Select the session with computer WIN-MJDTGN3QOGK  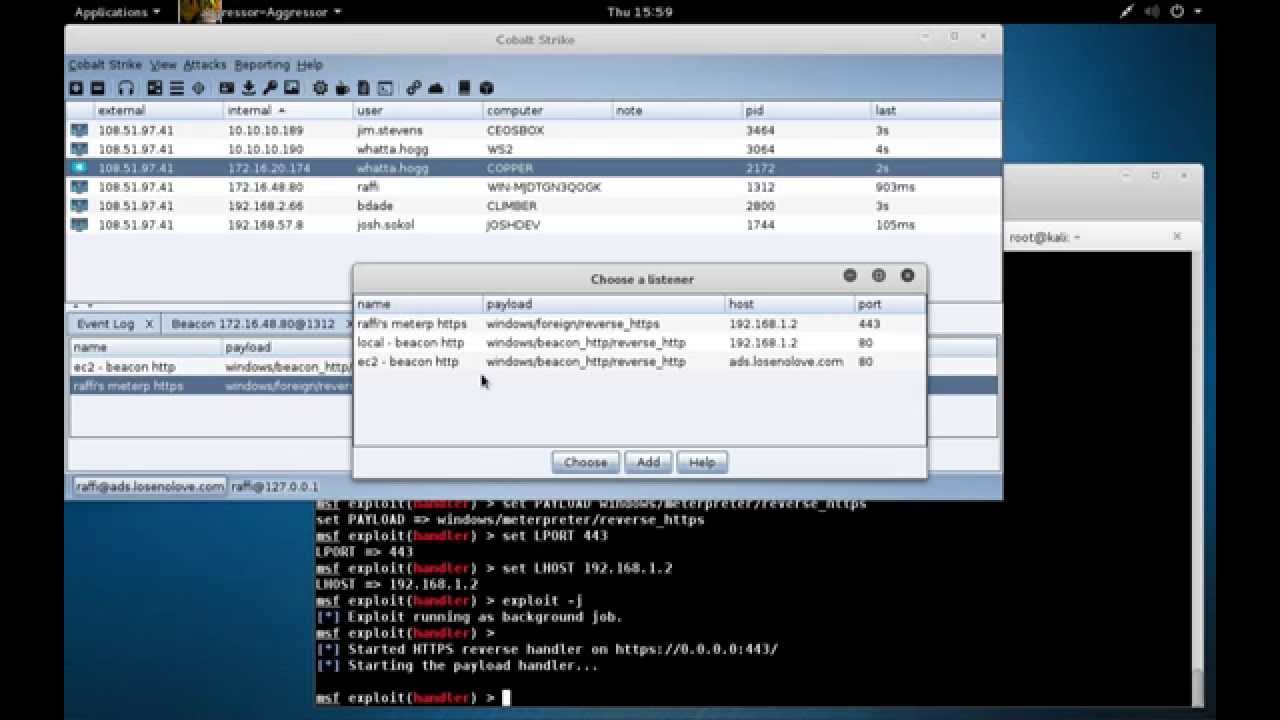[533, 187]
